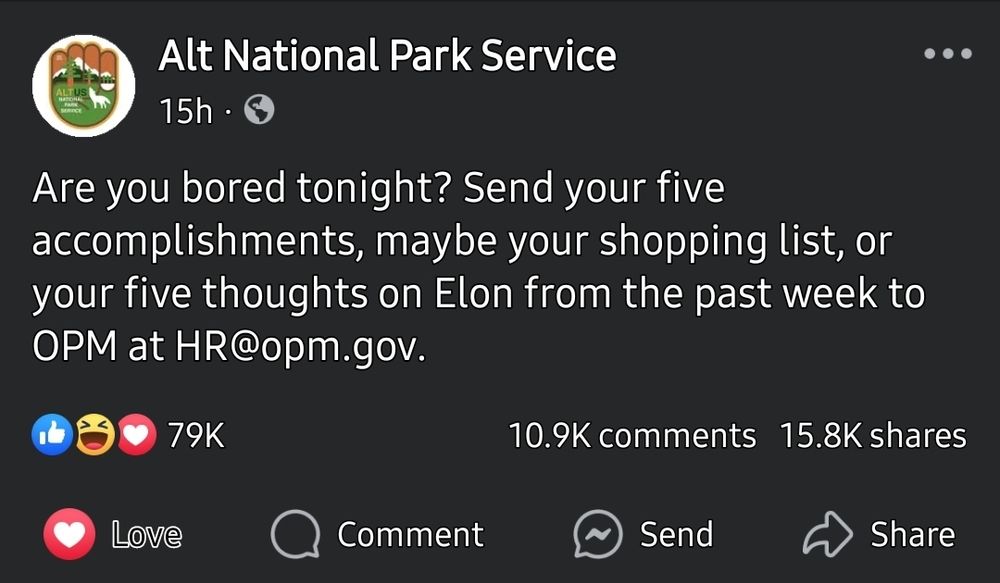The height and width of the screenshot is (583, 1000).
Task: Select the Share label
Action: pyautogui.click(x=913, y=534)
